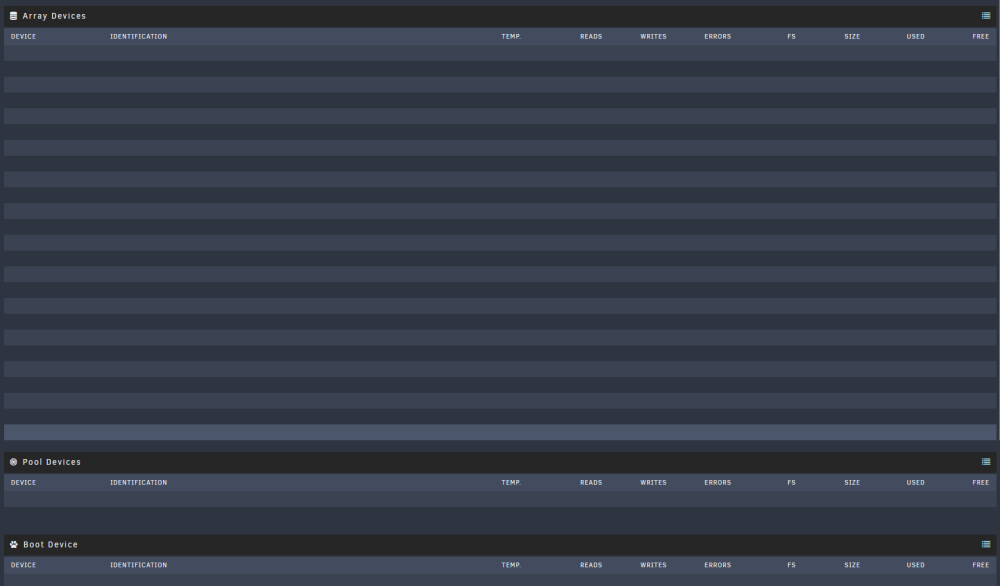Viewport: 1000px width, 586px height.
Task: Click FS header in Boot Device table
Action: point(791,565)
